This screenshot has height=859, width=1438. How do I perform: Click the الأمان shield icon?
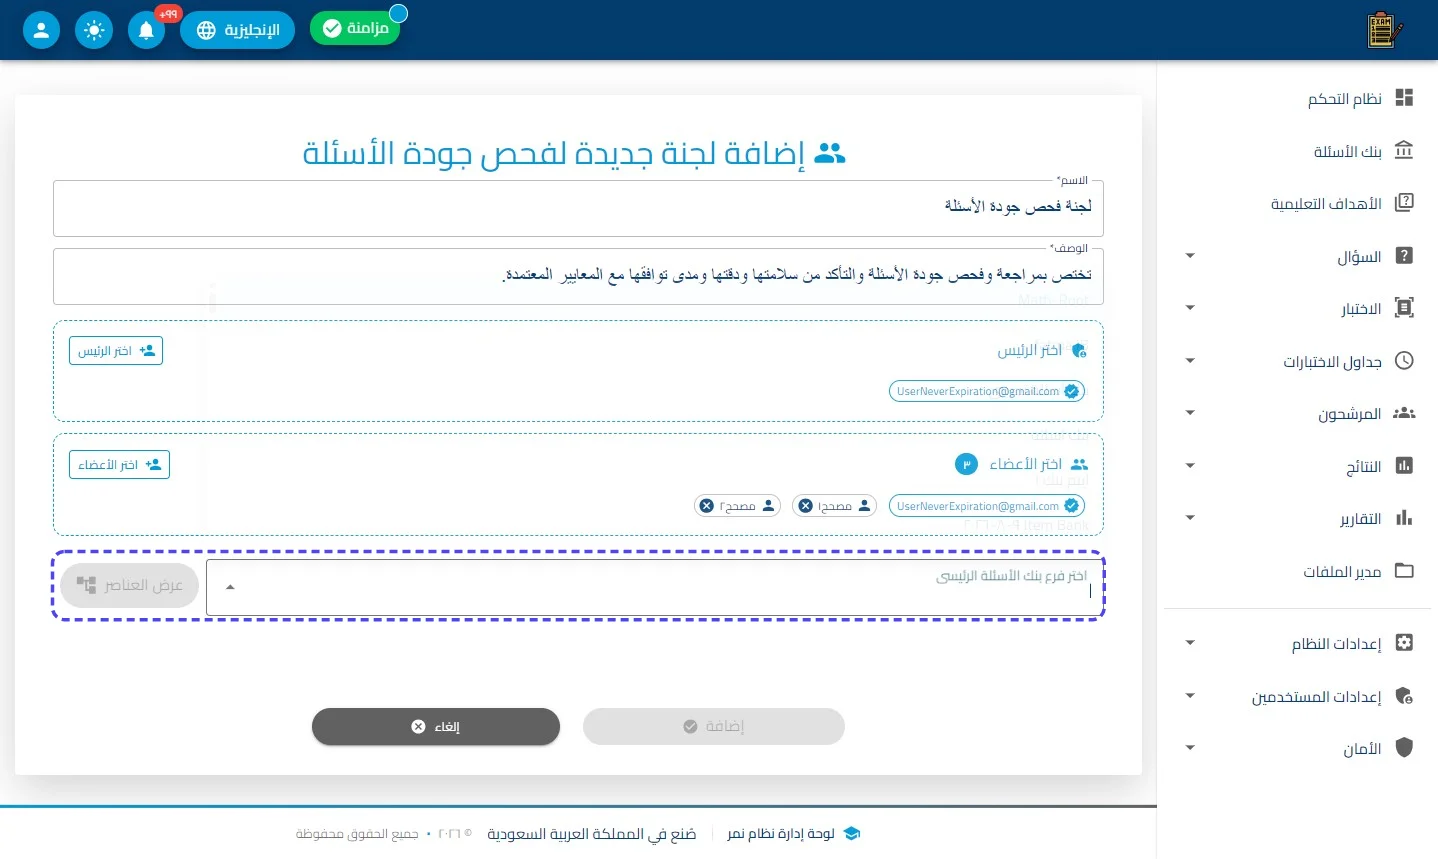pyautogui.click(x=1404, y=748)
